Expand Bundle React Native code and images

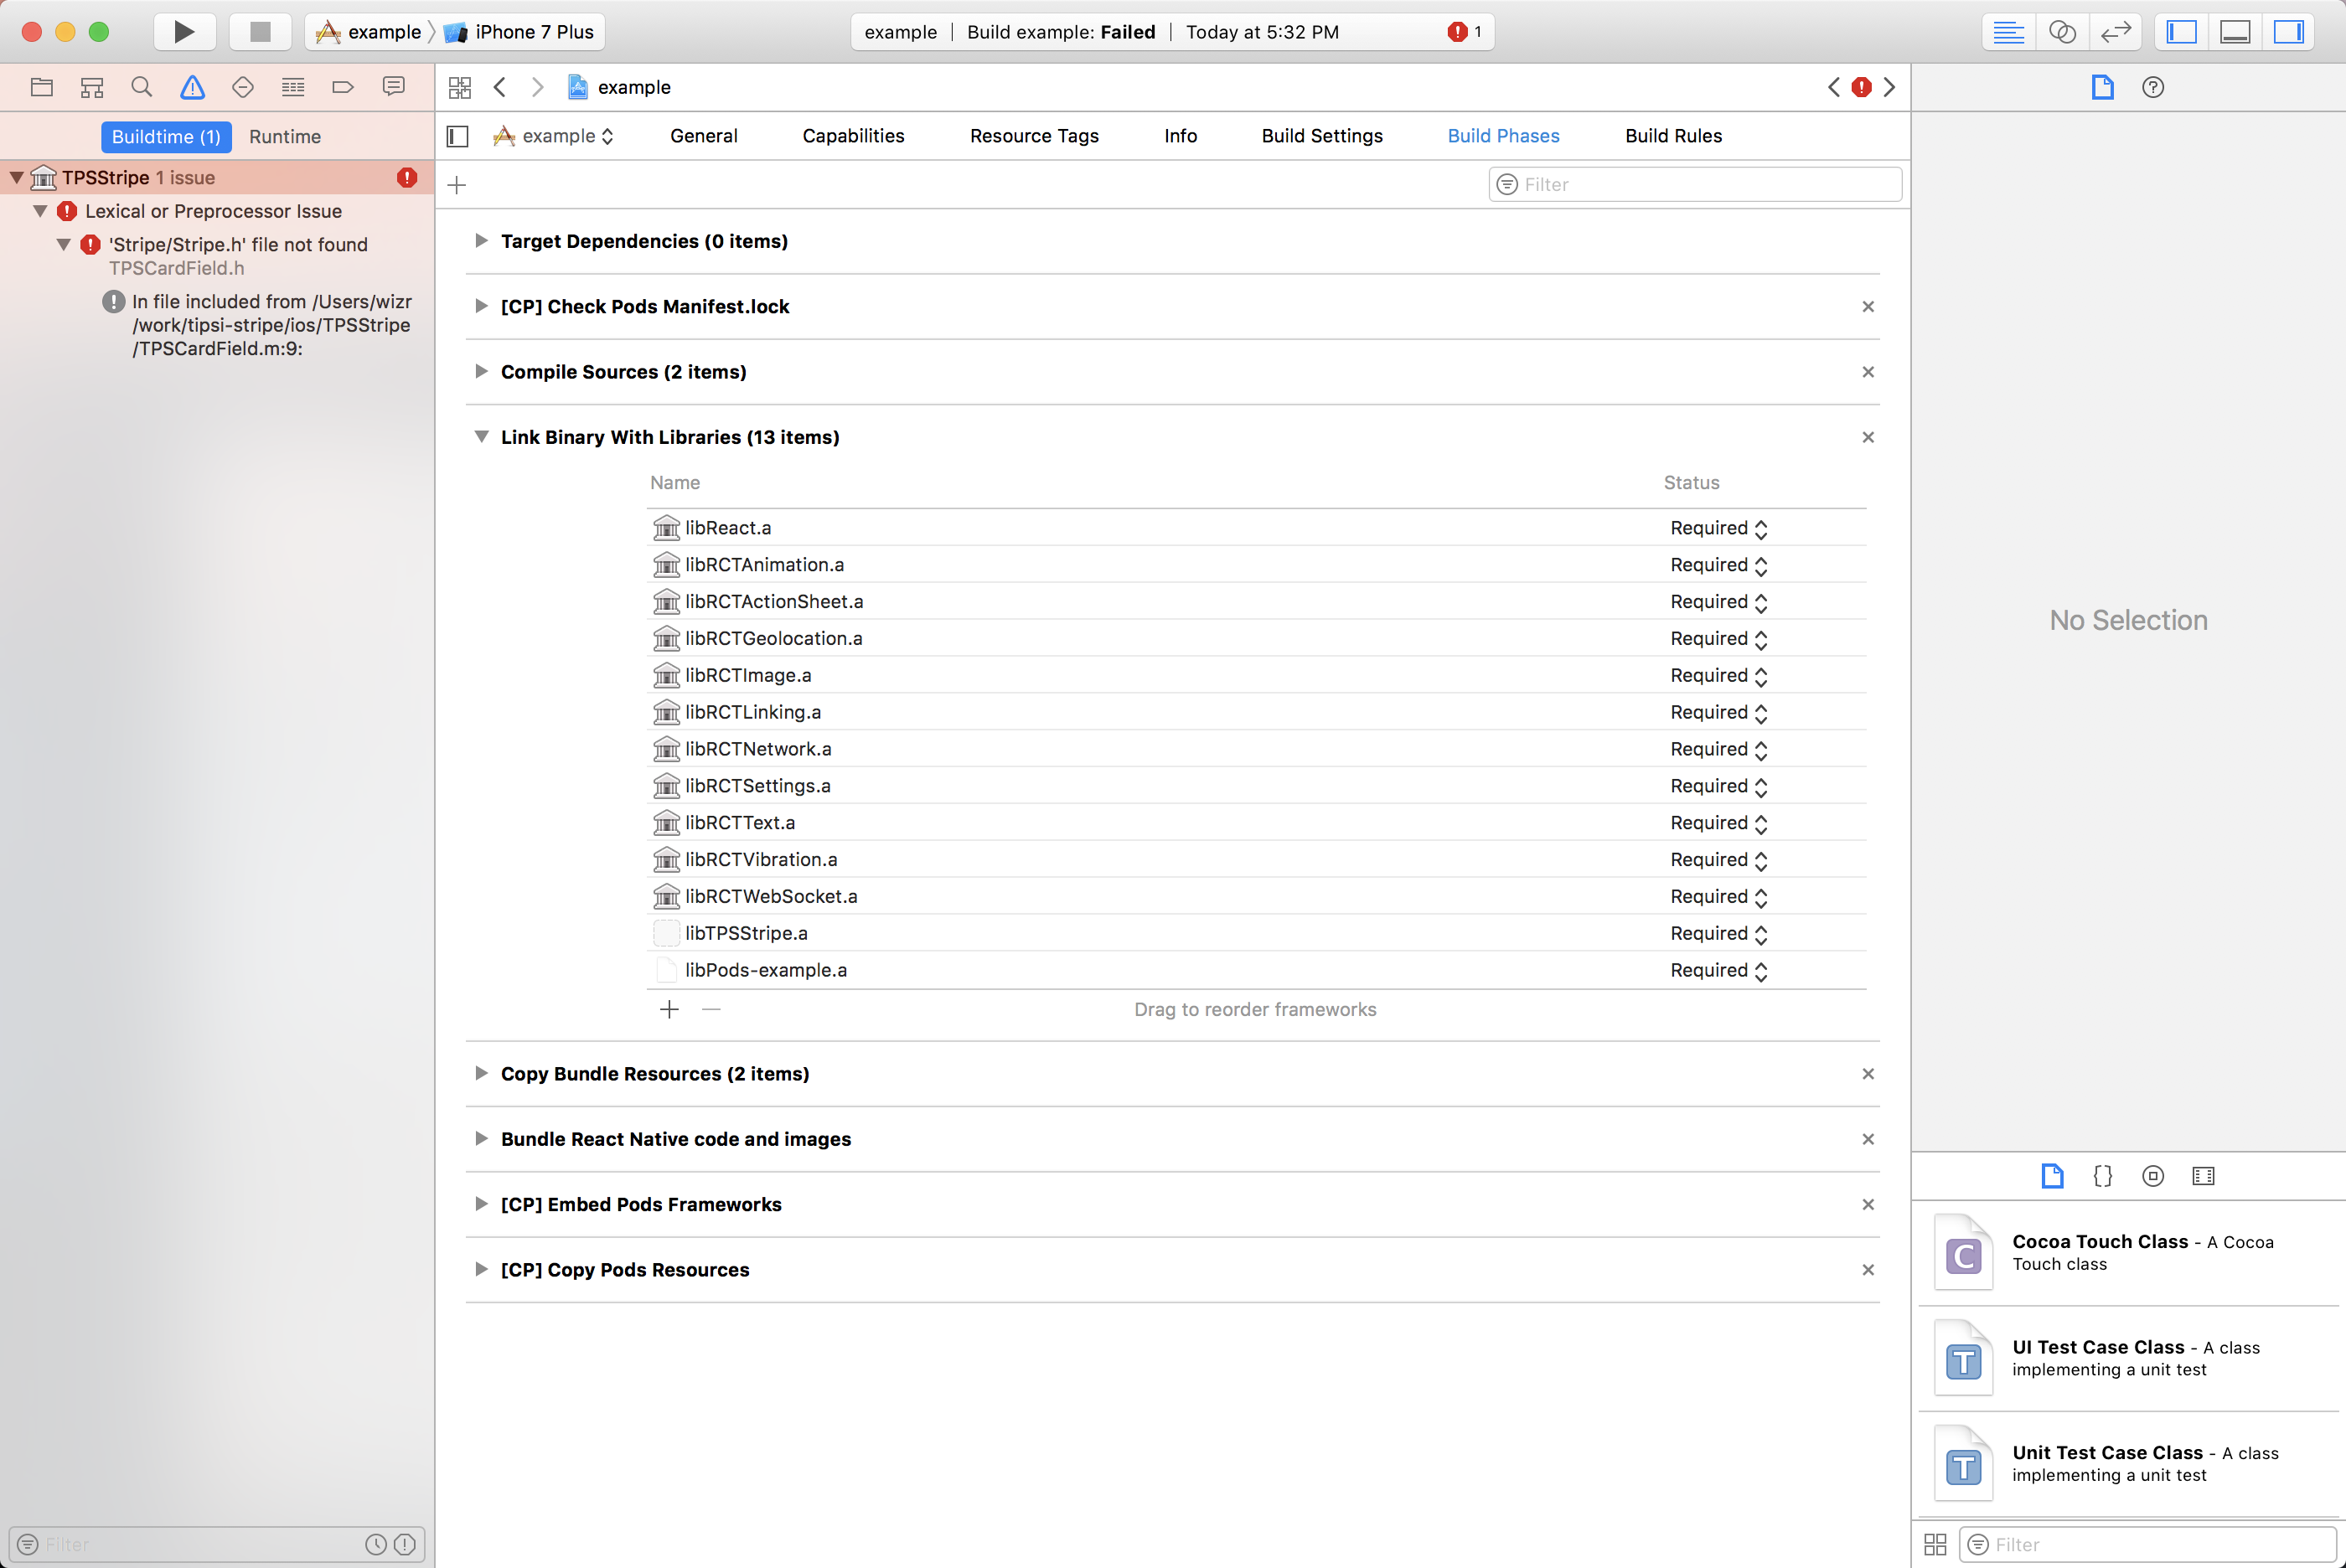481,1139
